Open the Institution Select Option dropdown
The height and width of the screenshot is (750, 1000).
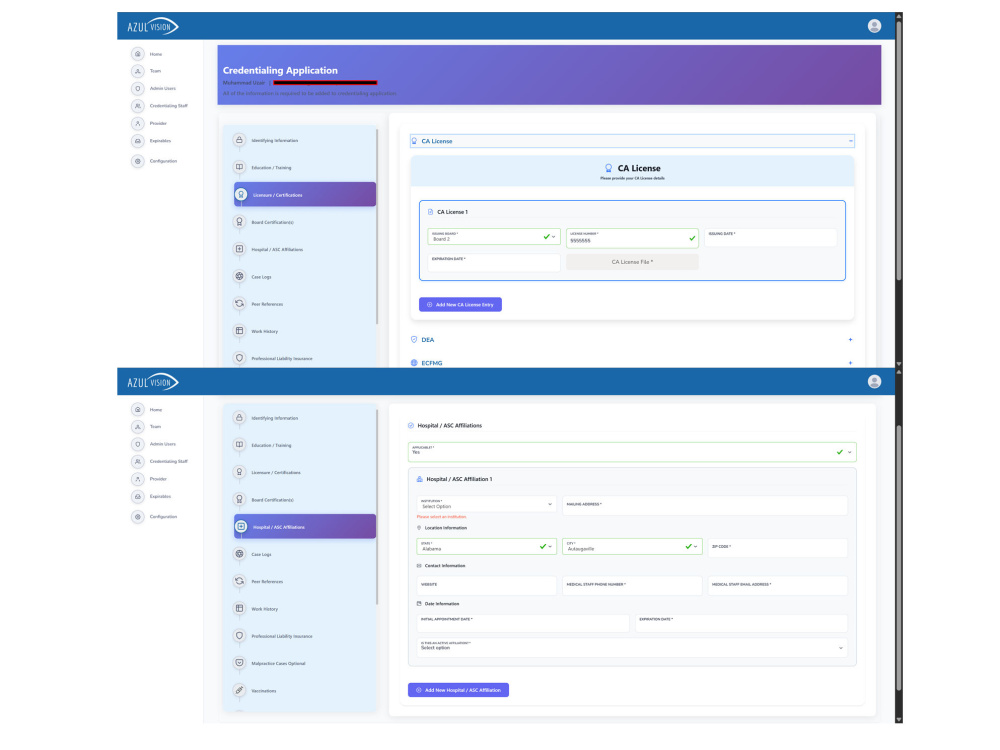pyautogui.click(x=486, y=504)
